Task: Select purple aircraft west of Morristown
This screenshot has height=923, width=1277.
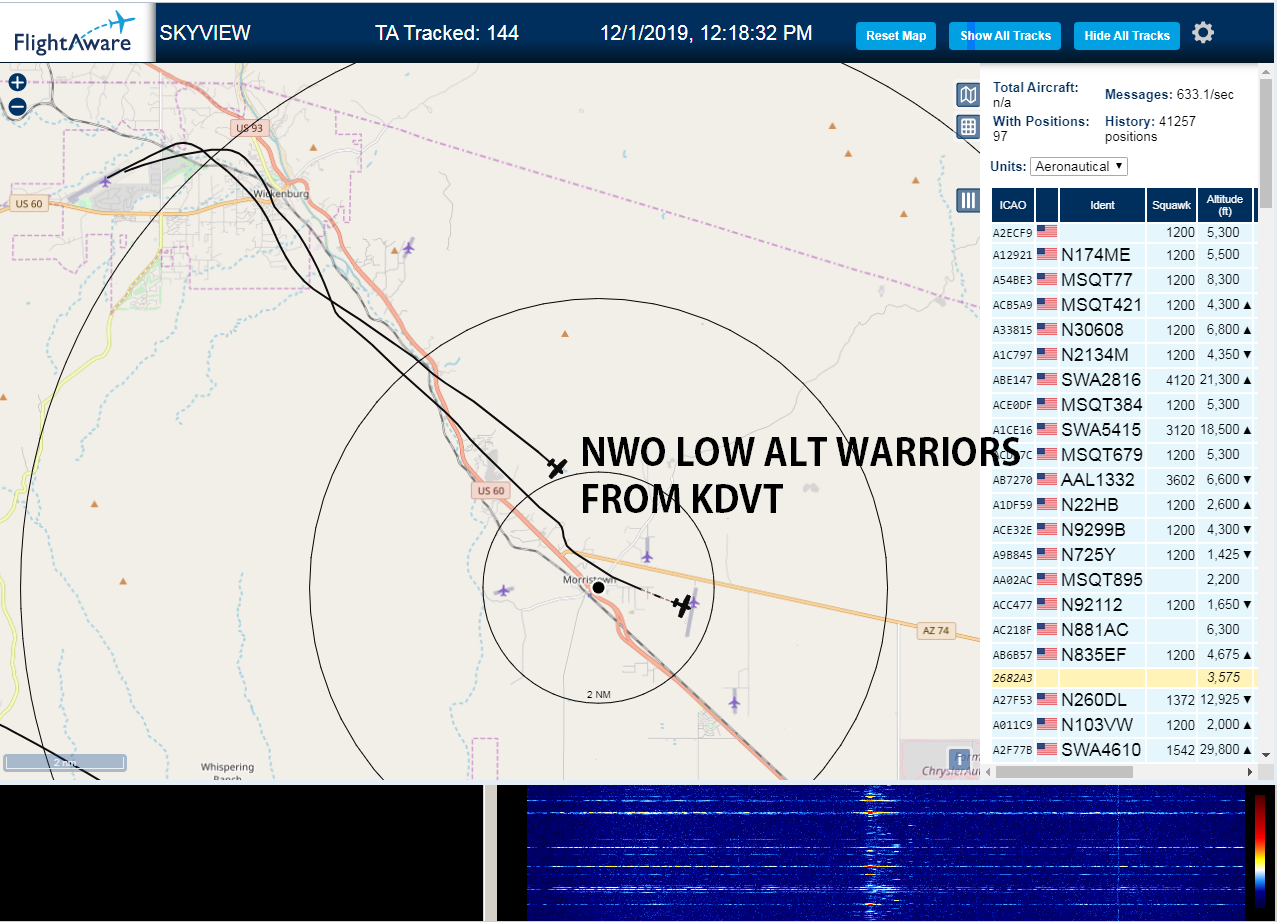Action: pyautogui.click(x=503, y=591)
